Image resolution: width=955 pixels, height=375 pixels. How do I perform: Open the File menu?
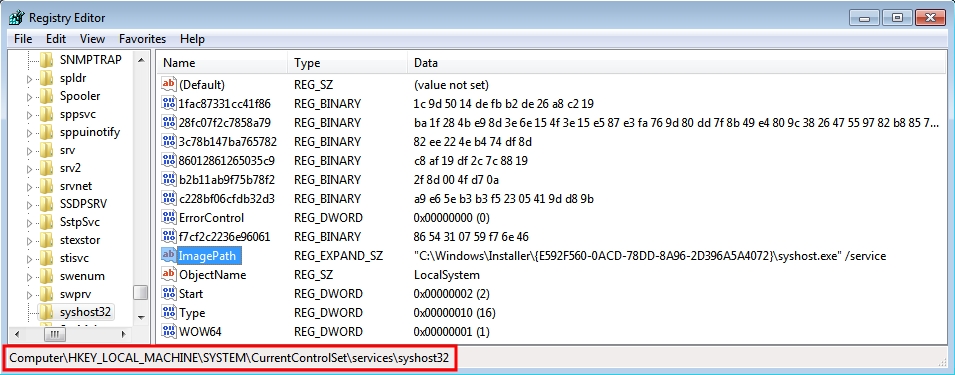(x=23, y=39)
